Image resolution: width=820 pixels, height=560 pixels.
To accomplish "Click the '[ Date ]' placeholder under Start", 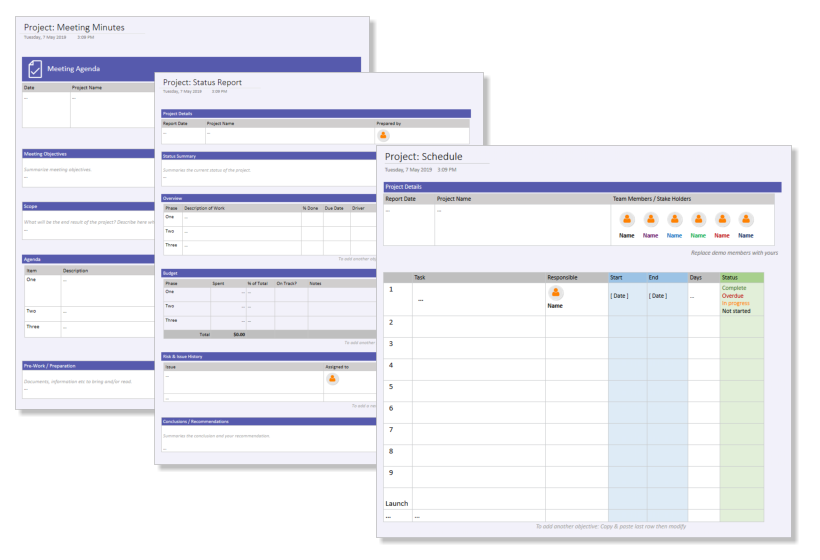I will [x=619, y=296].
